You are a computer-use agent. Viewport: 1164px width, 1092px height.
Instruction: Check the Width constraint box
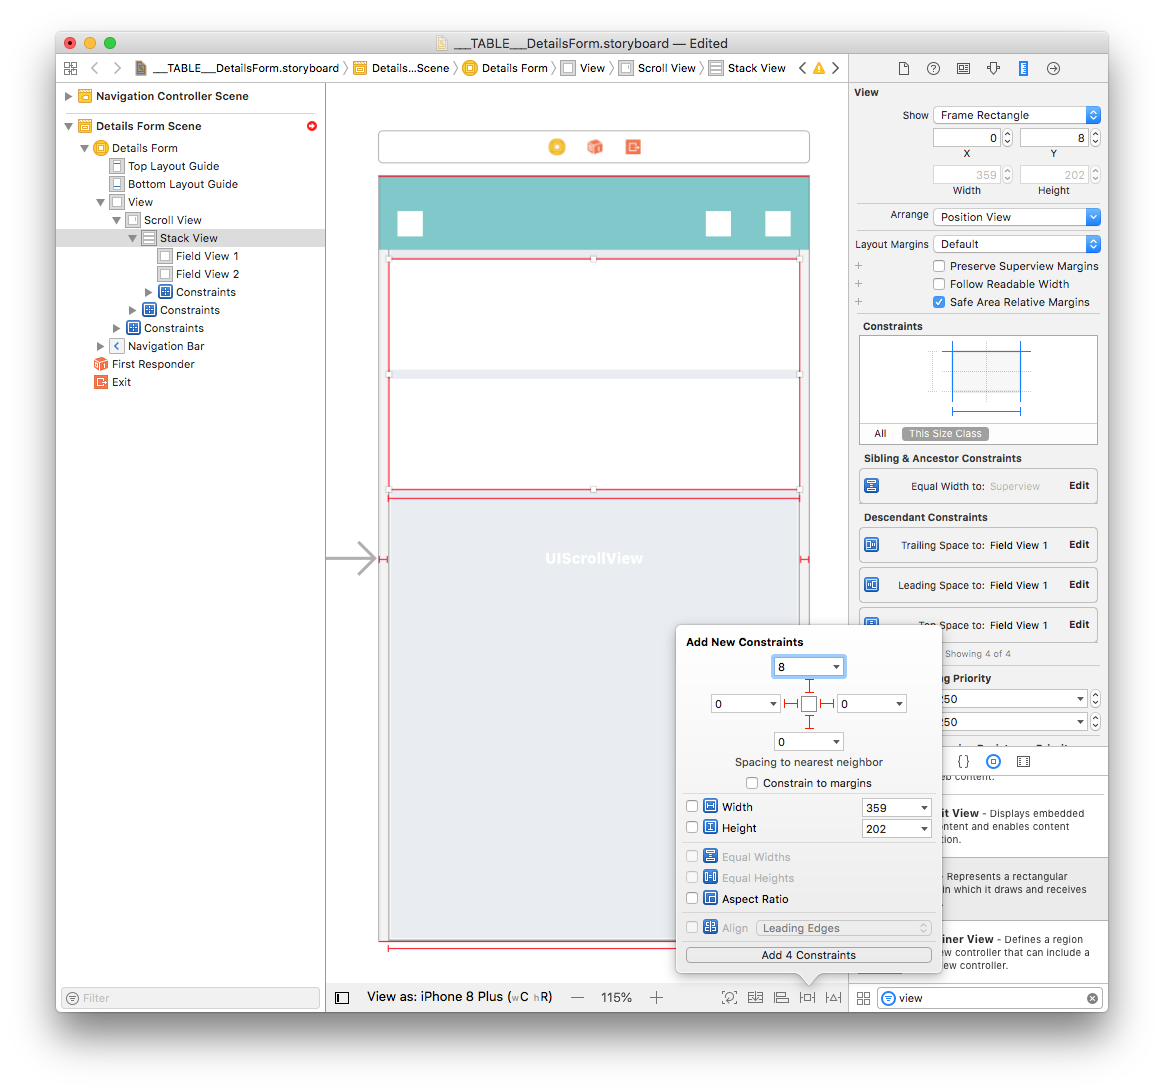692,806
